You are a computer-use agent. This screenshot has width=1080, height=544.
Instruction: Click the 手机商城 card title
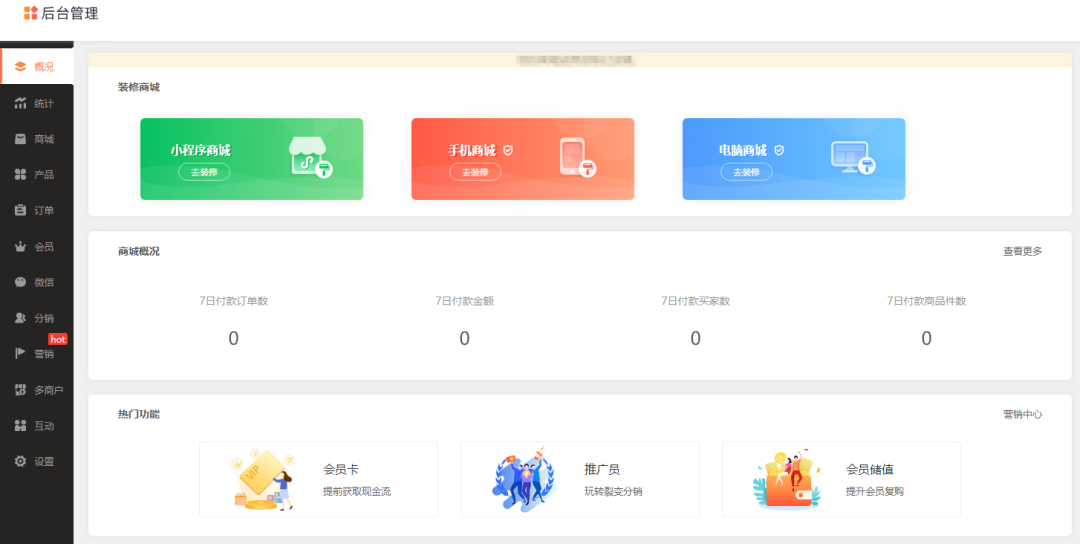(x=472, y=150)
